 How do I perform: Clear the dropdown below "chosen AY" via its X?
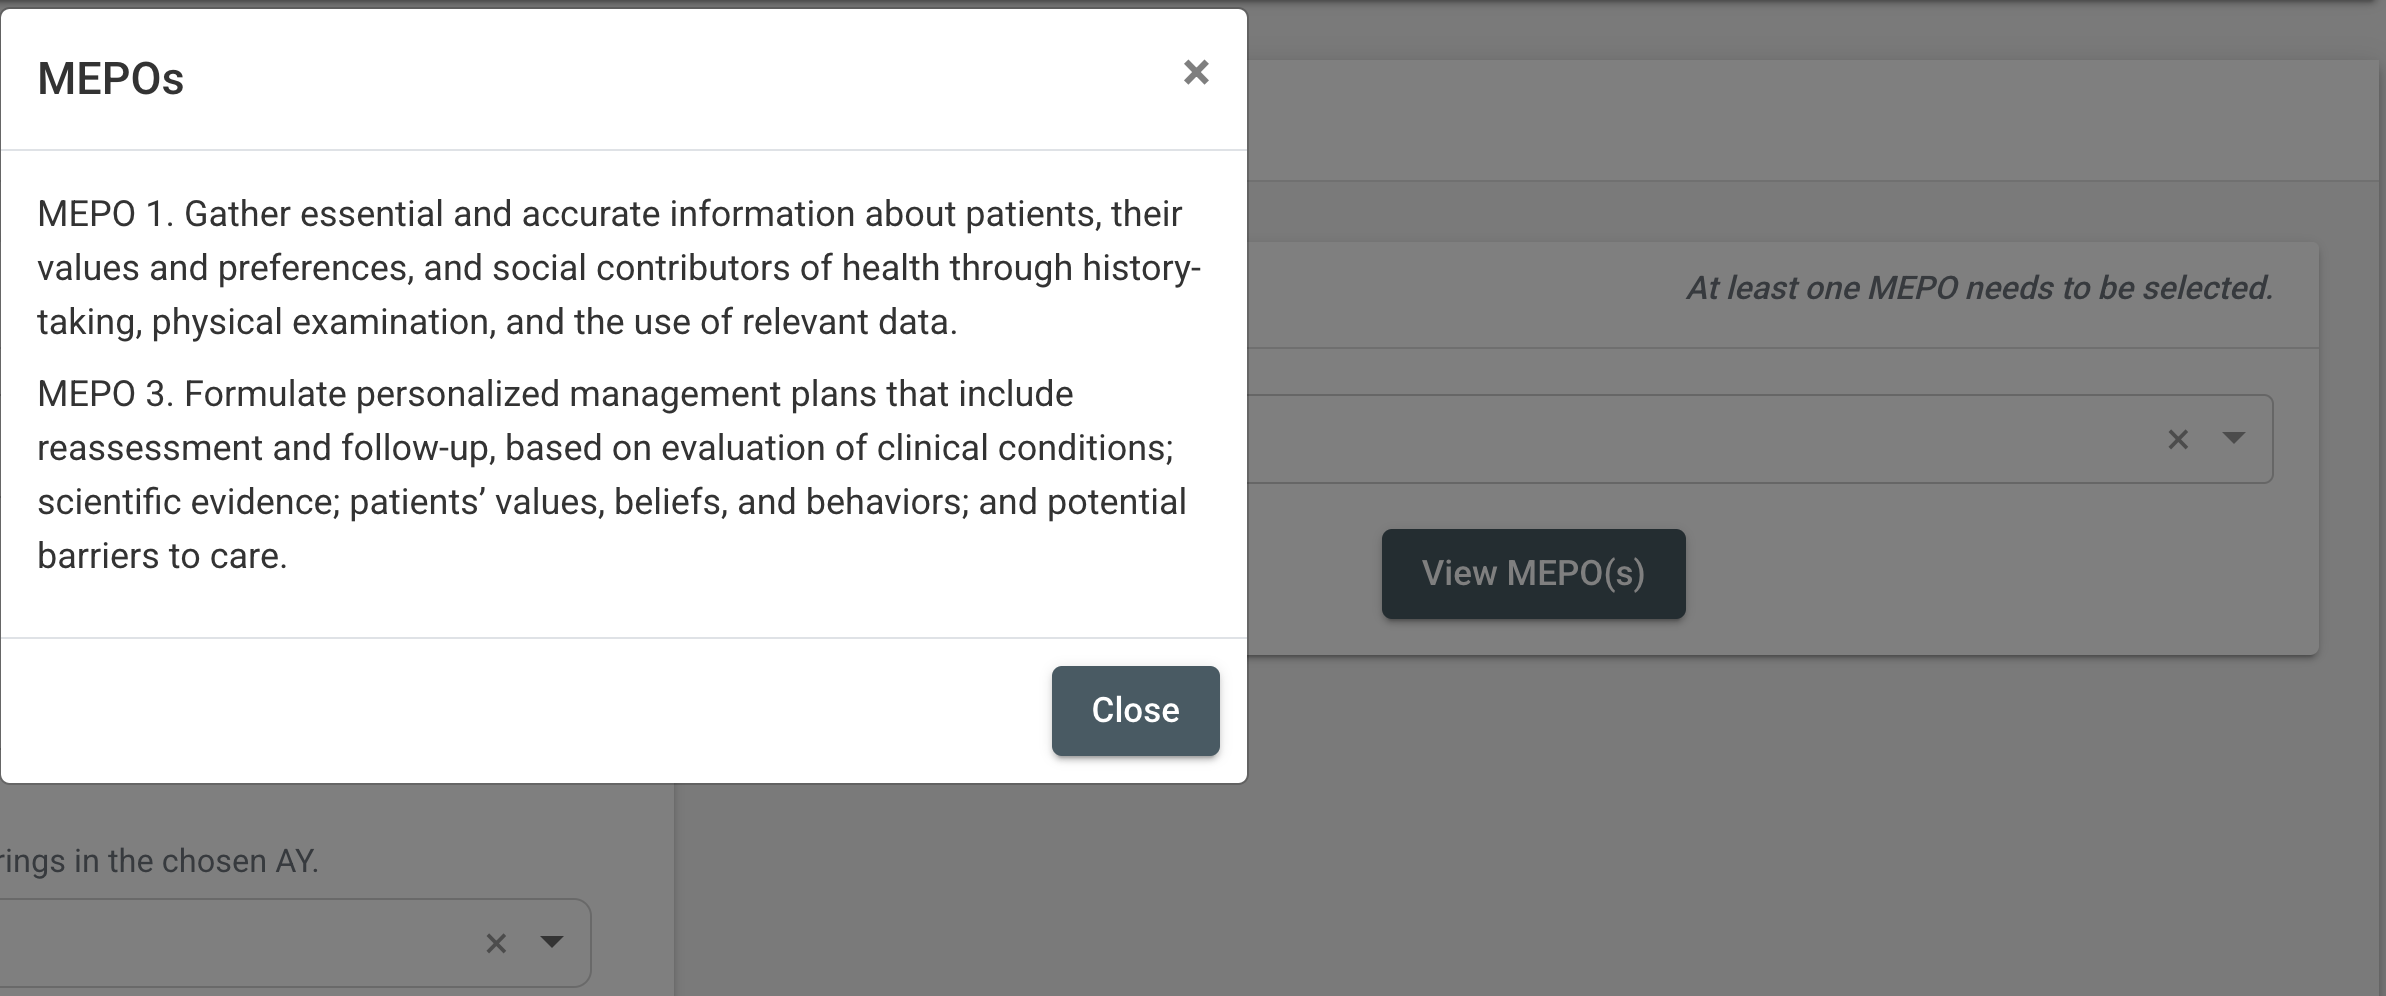coord(496,943)
